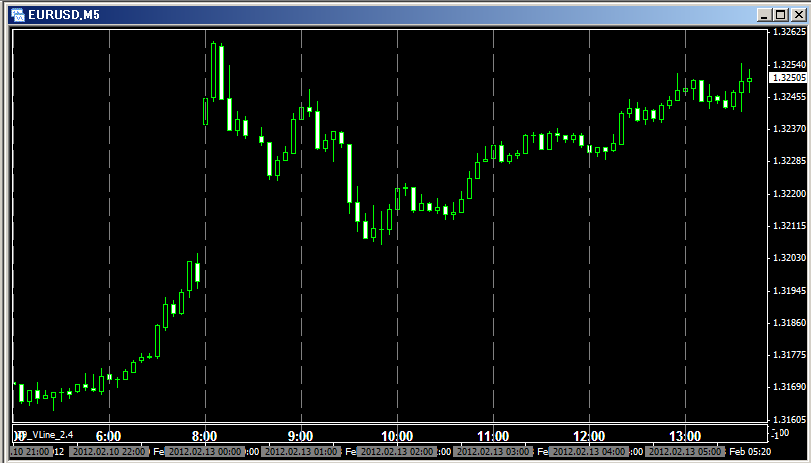
Task: Select the 6:00 time label
Action: (x=108, y=436)
